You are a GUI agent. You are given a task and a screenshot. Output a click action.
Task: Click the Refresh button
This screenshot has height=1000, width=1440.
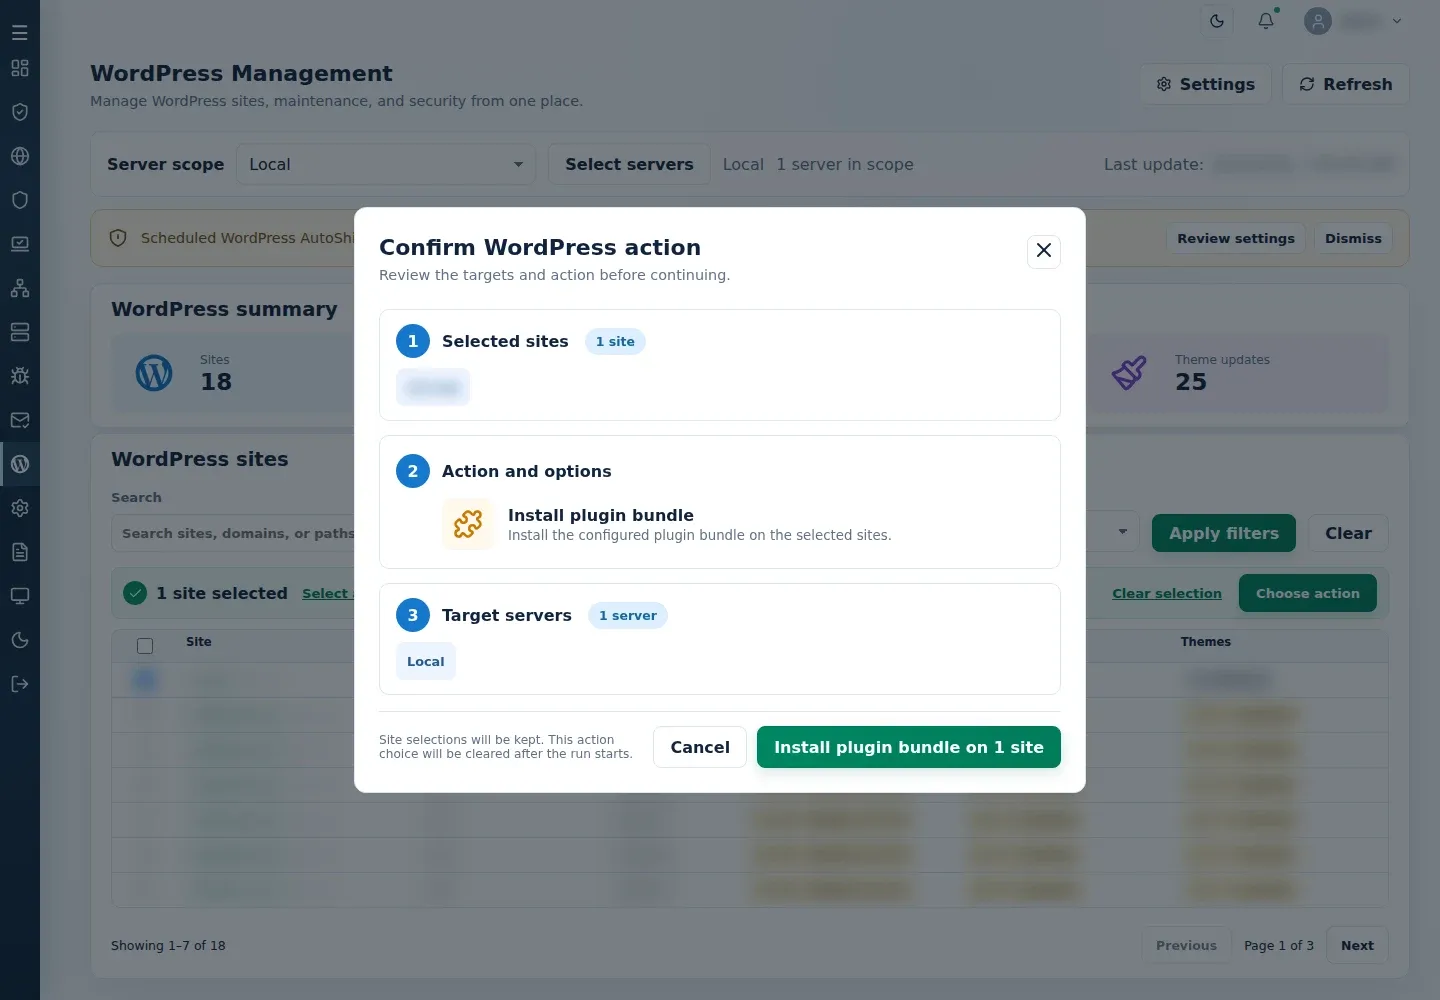coord(1346,84)
